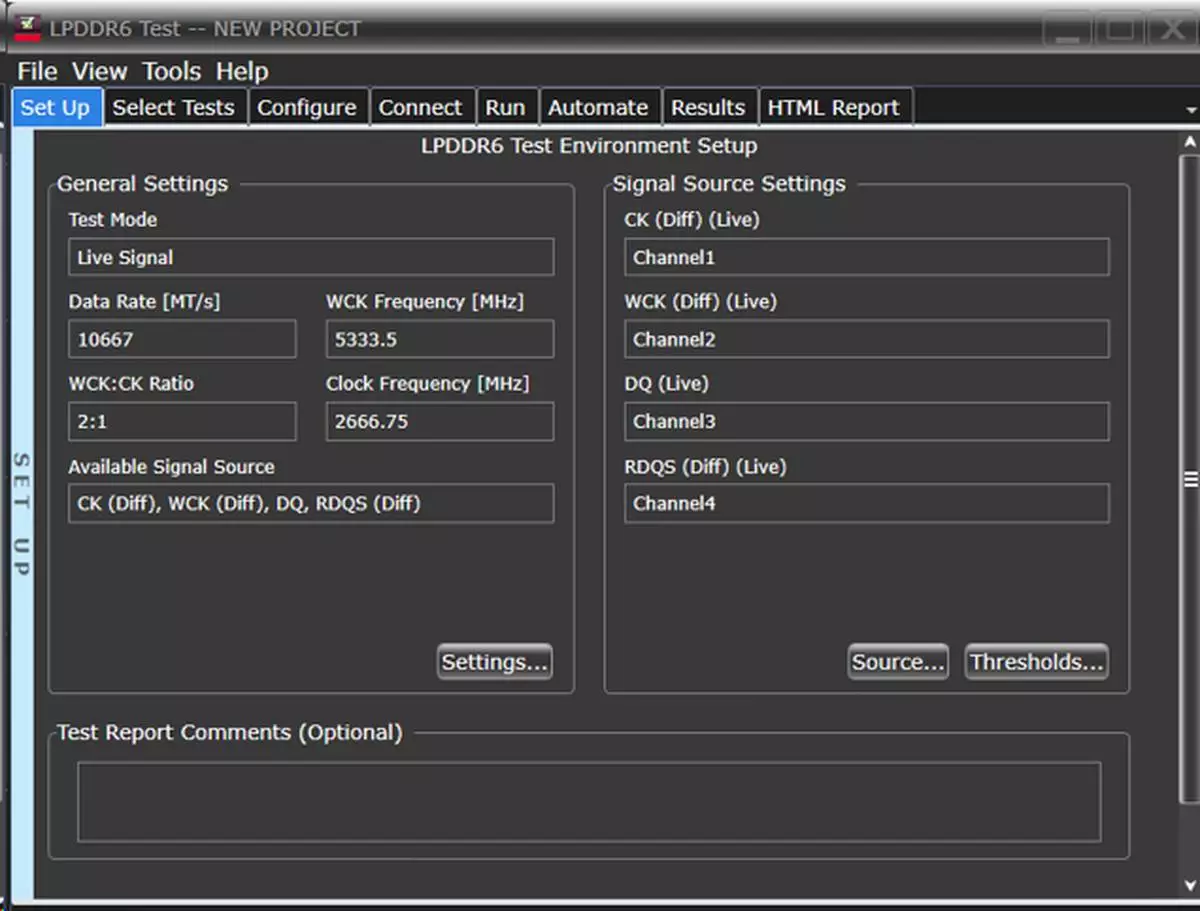Viewport: 1200px width, 911px height.
Task: Switch to the Select Tests tab
Action: tap(173, 108)
